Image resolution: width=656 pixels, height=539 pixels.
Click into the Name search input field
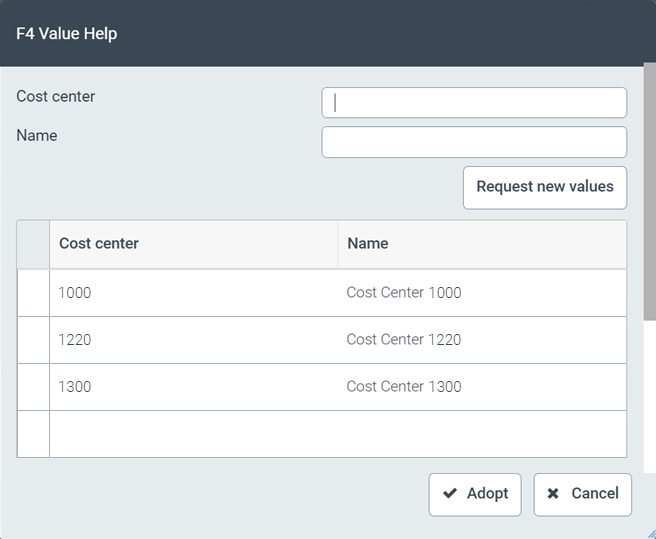(x=474, y=142)
